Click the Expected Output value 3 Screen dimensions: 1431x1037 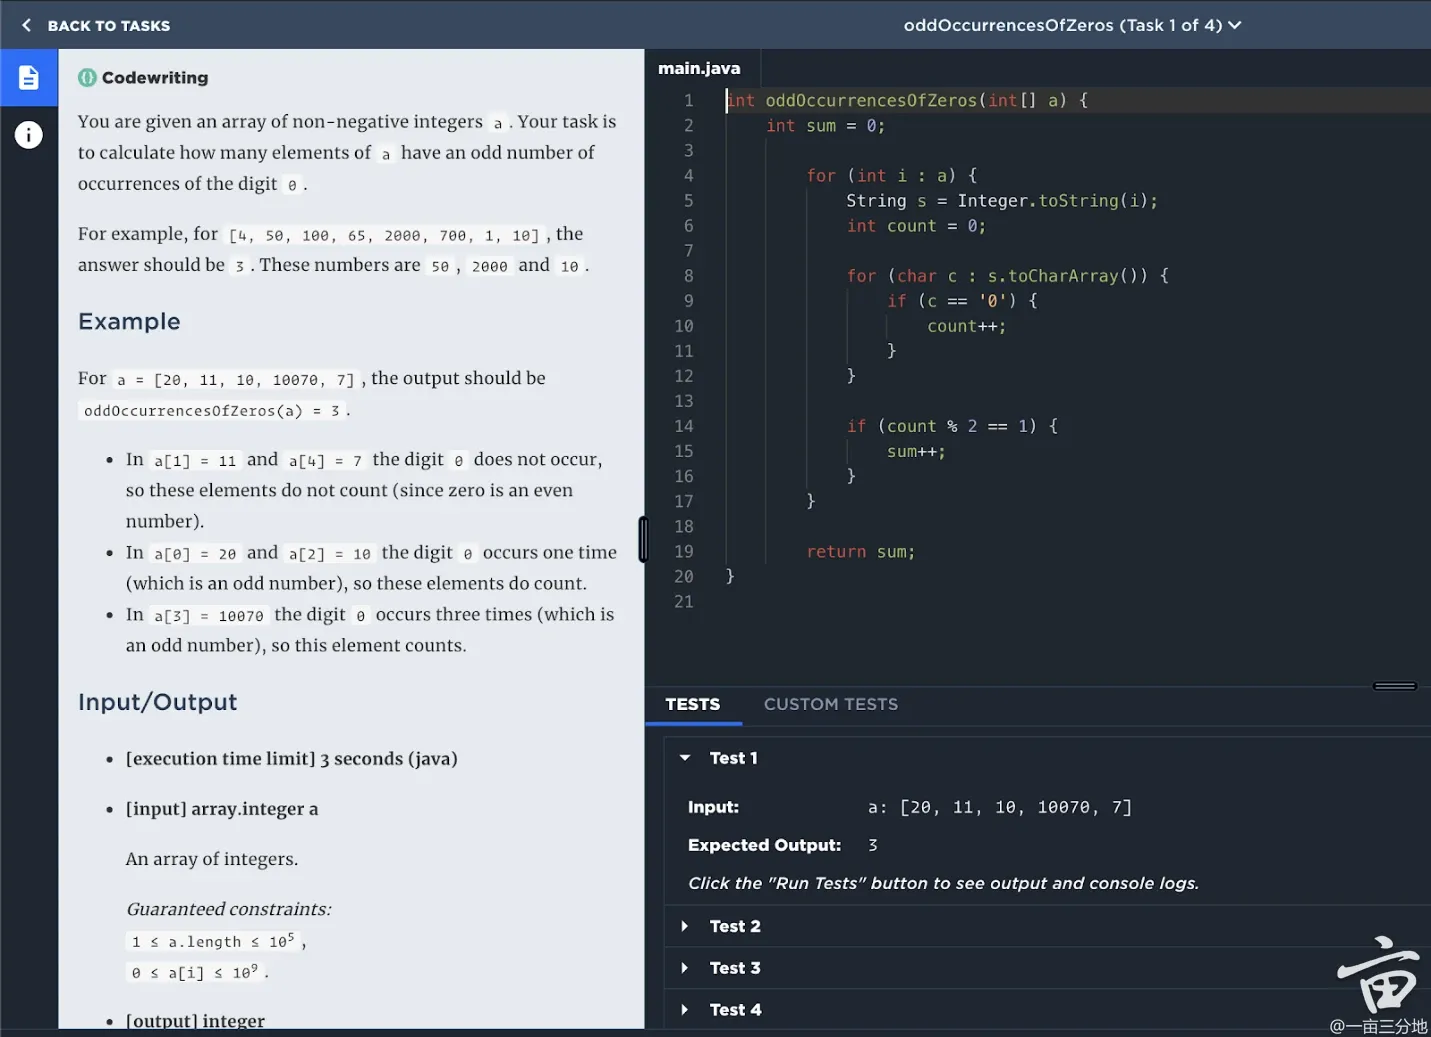click(x=873, y=845)
